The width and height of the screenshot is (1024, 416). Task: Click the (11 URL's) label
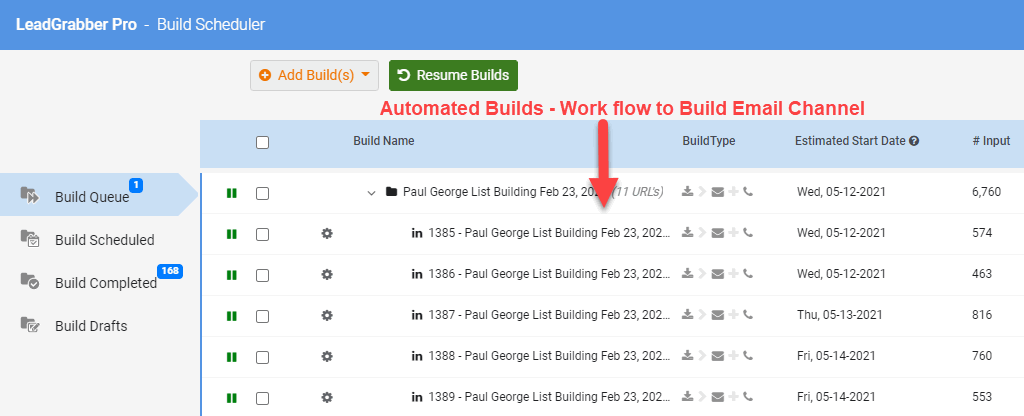click(637, 192)
